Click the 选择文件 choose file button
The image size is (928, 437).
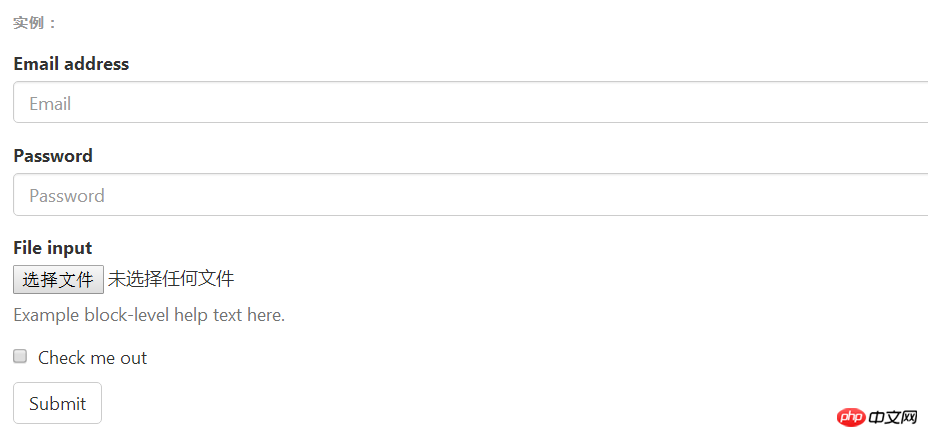pyautogui.click(x=59, y=279)
